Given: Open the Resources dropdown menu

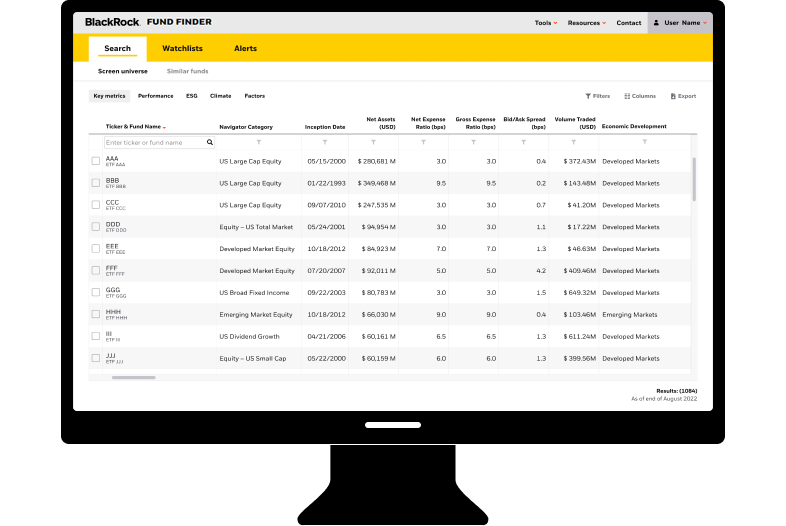Looking at the screenshot, I should coord(587,22).
